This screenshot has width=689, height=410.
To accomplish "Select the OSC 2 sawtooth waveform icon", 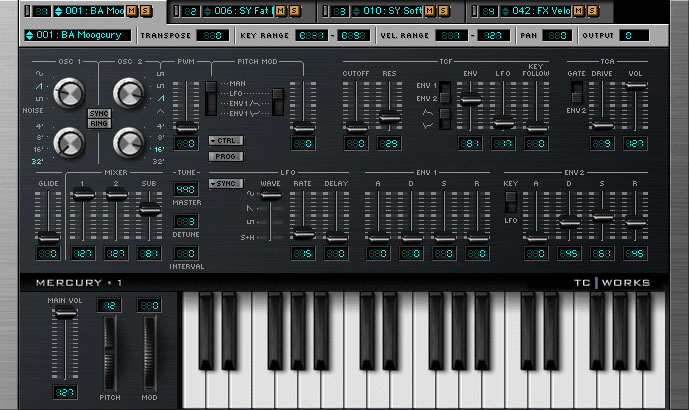I will point(161,98).
